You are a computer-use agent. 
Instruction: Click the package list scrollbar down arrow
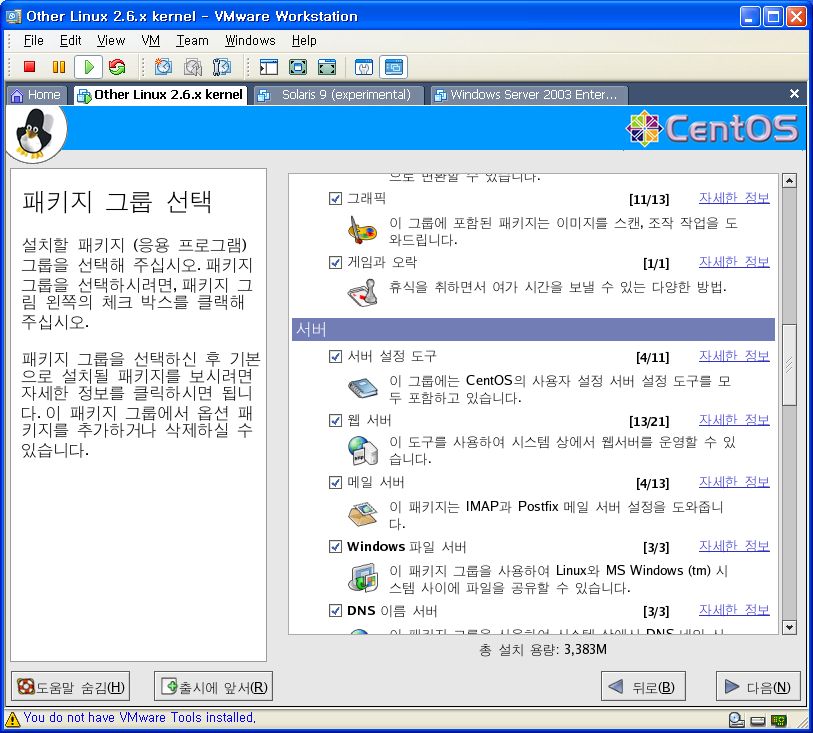point(788,627)
